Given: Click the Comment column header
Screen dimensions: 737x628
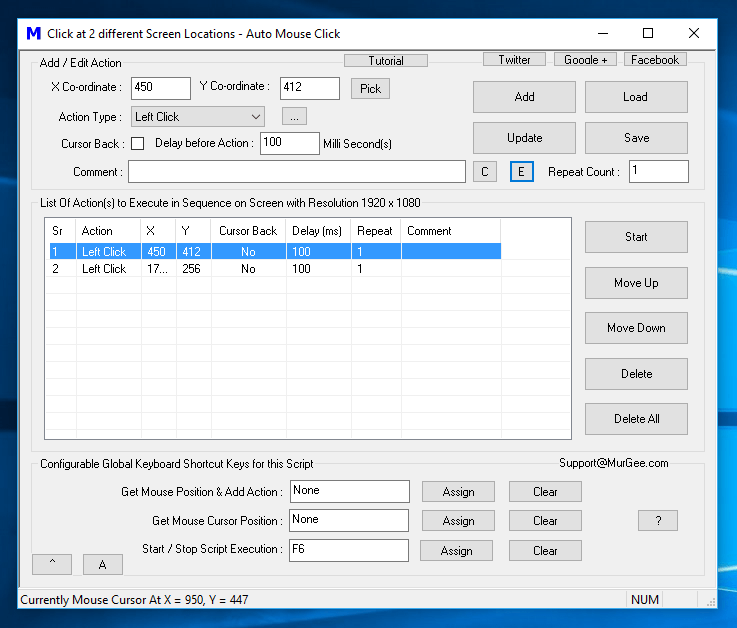Looking at the screenshot, I should tap(451, 231).
